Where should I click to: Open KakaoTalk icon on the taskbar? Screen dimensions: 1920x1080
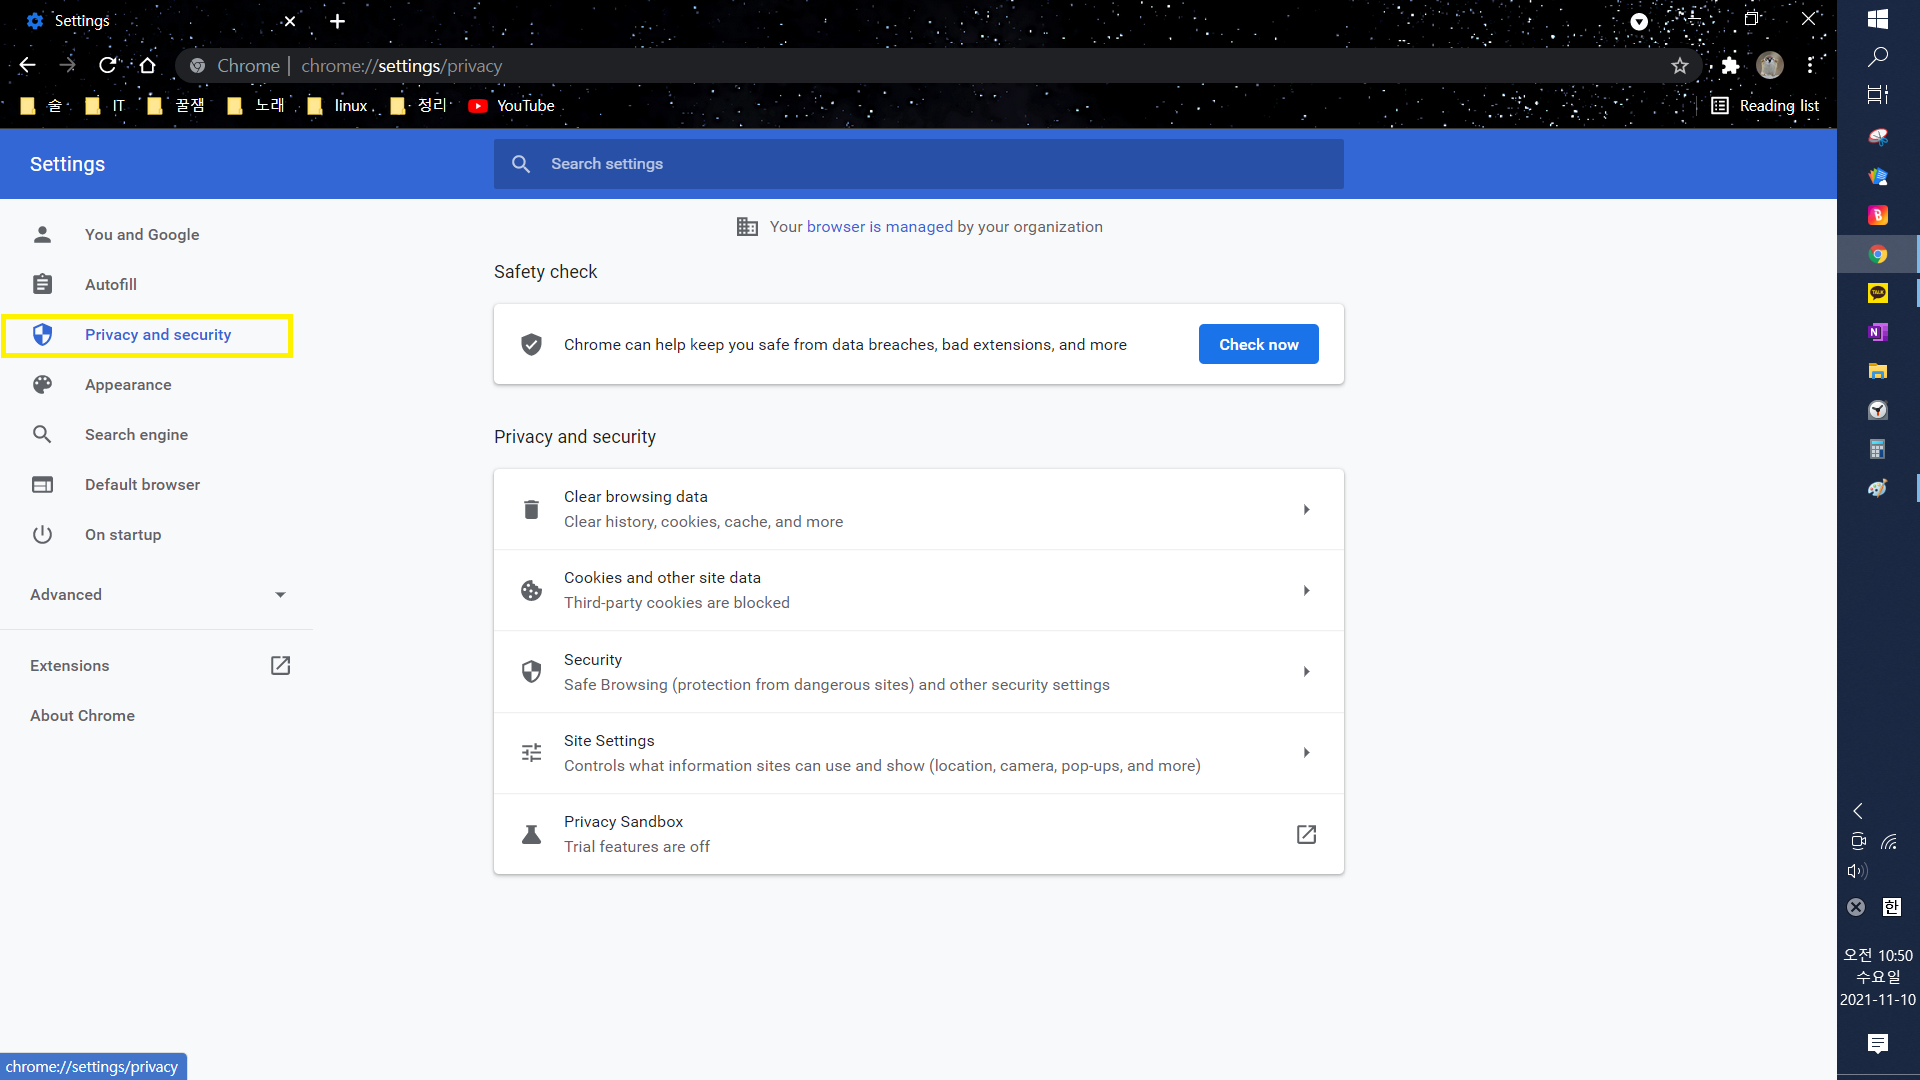tap(1878, 293)
